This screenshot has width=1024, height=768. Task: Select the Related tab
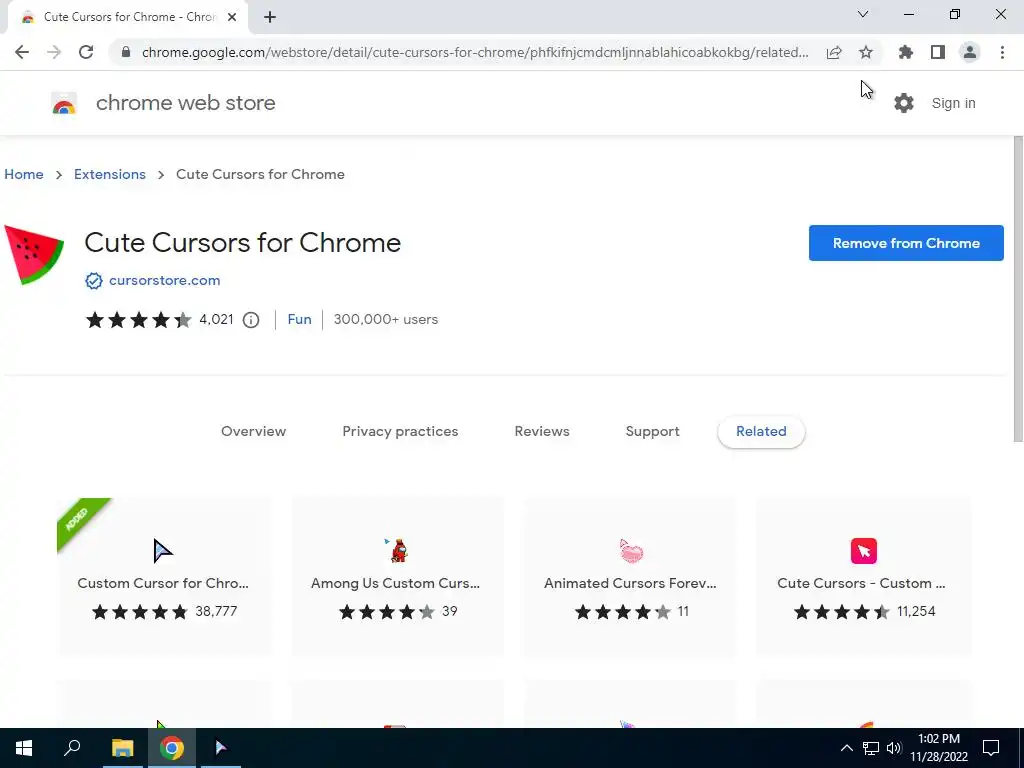(761, 431)
